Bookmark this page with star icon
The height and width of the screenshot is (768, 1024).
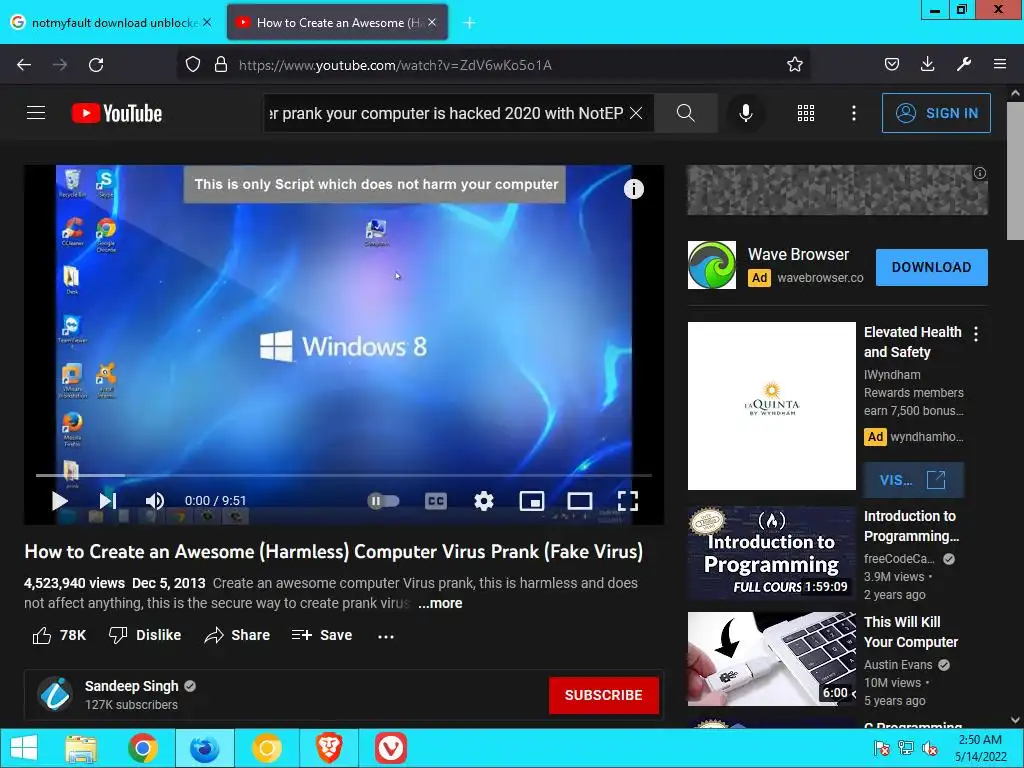point(794,65)
